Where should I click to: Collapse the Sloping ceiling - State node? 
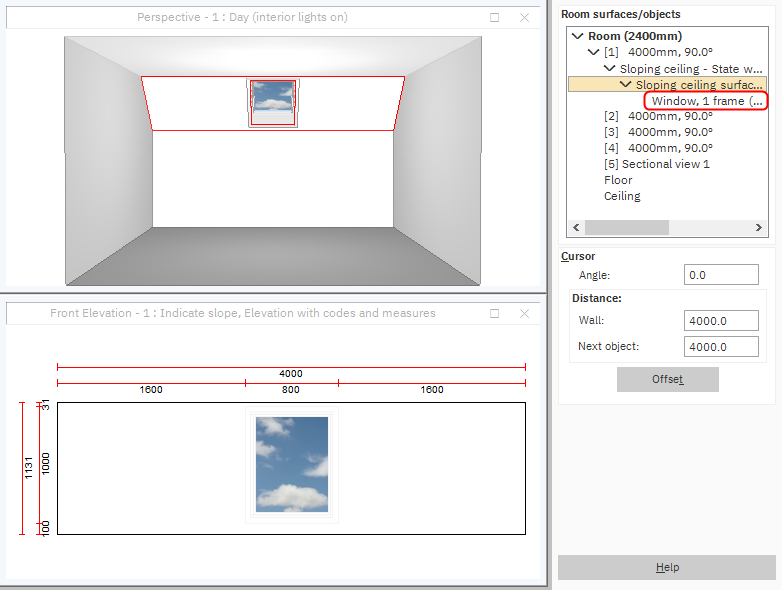610,69
